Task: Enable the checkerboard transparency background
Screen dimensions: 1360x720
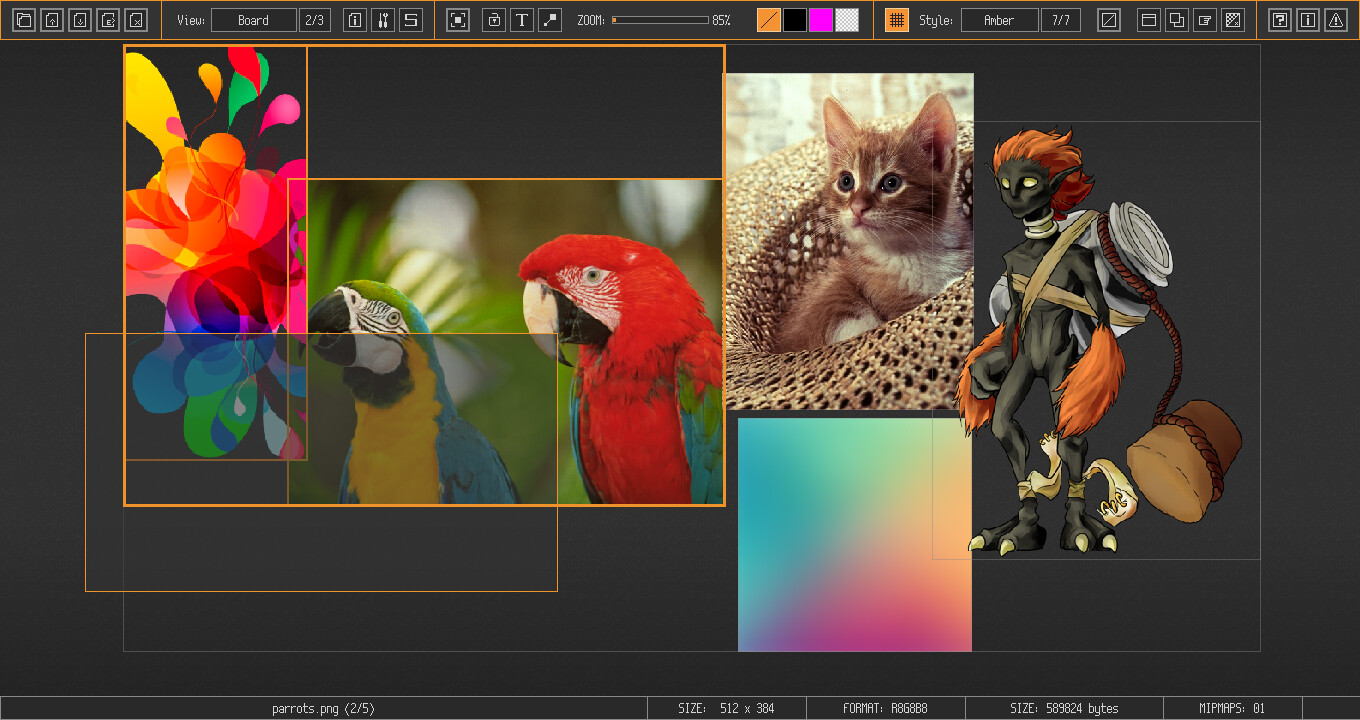Action: pyautogui.click(x=846, y=19)
